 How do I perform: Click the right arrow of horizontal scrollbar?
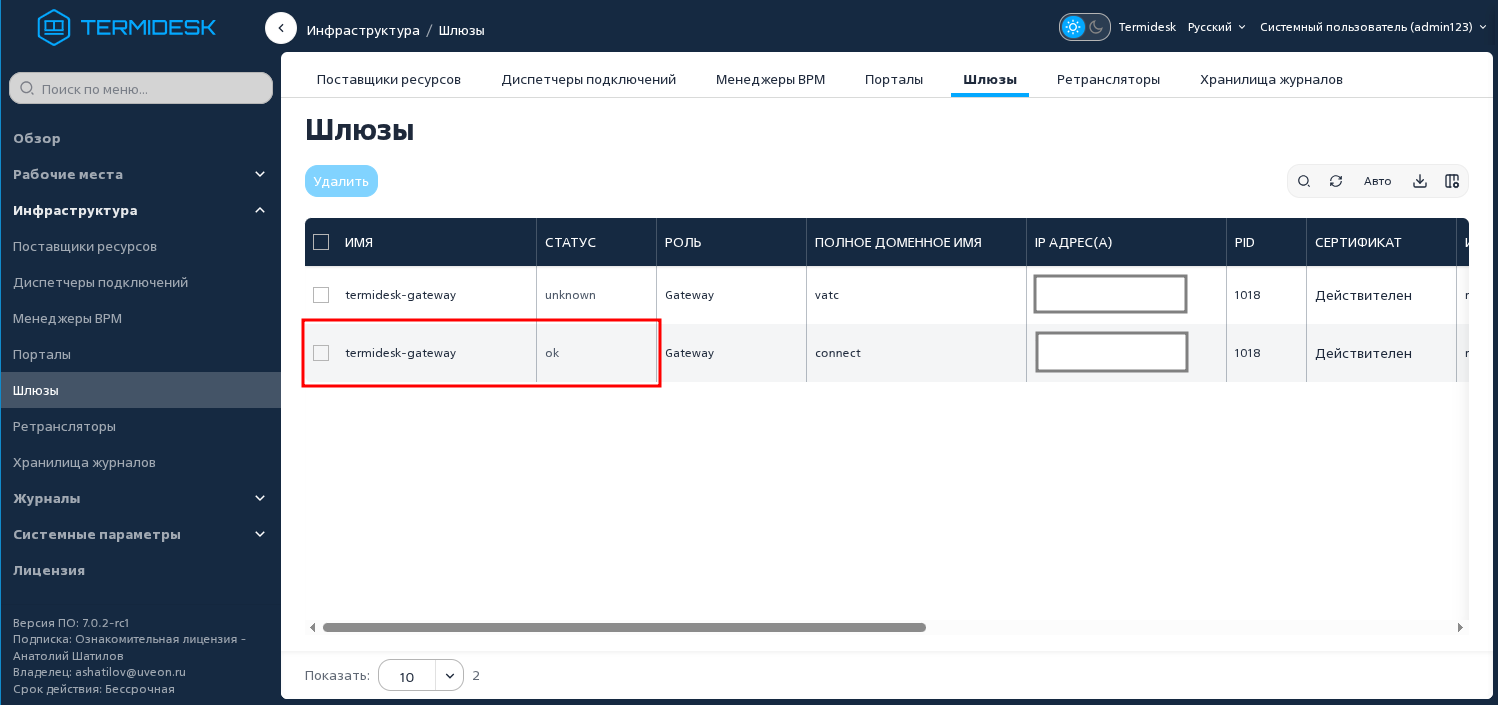1460,628
